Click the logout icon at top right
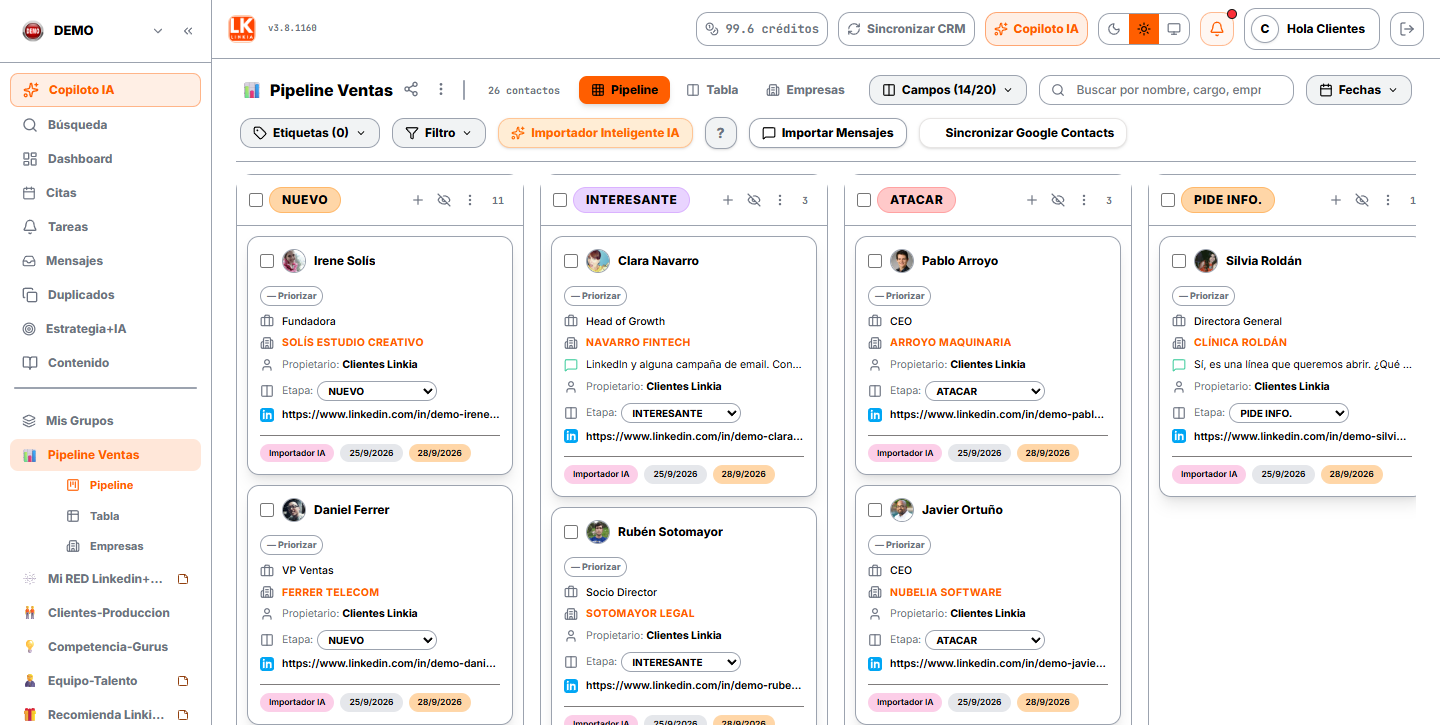 click(x=1407, y=29)
